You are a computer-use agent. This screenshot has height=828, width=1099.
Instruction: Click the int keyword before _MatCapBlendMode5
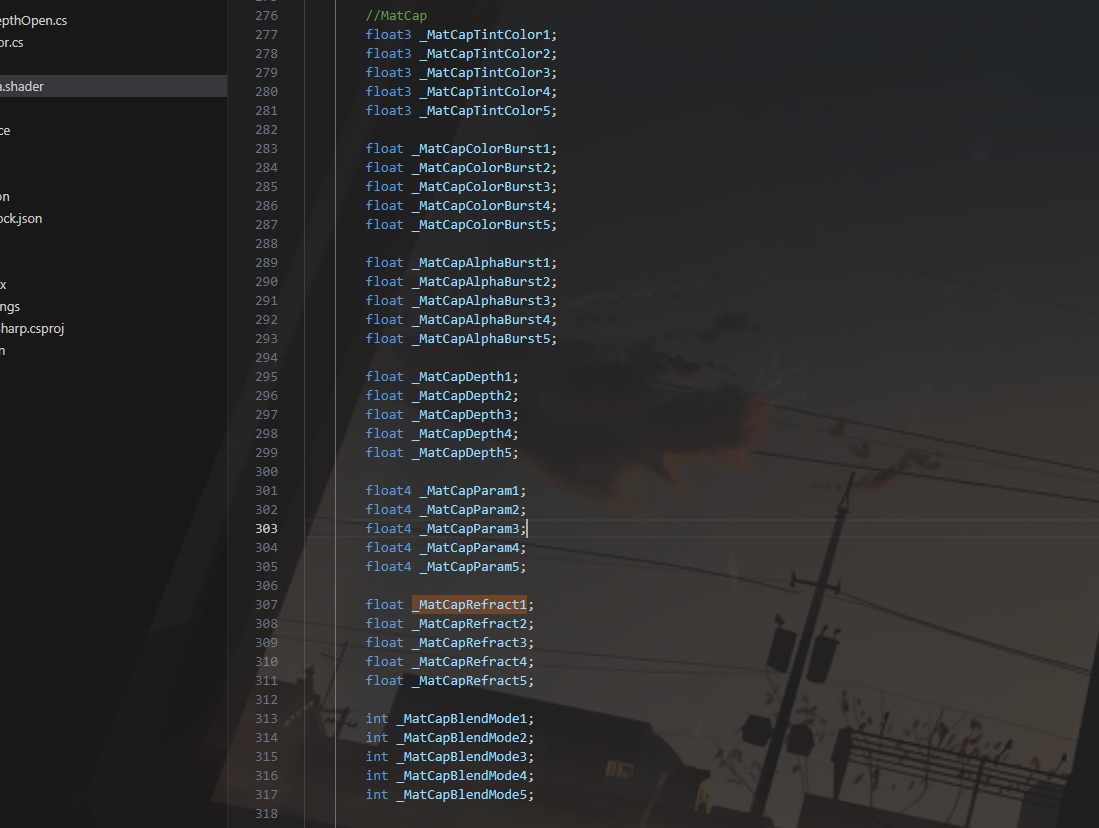pos(377,795)
